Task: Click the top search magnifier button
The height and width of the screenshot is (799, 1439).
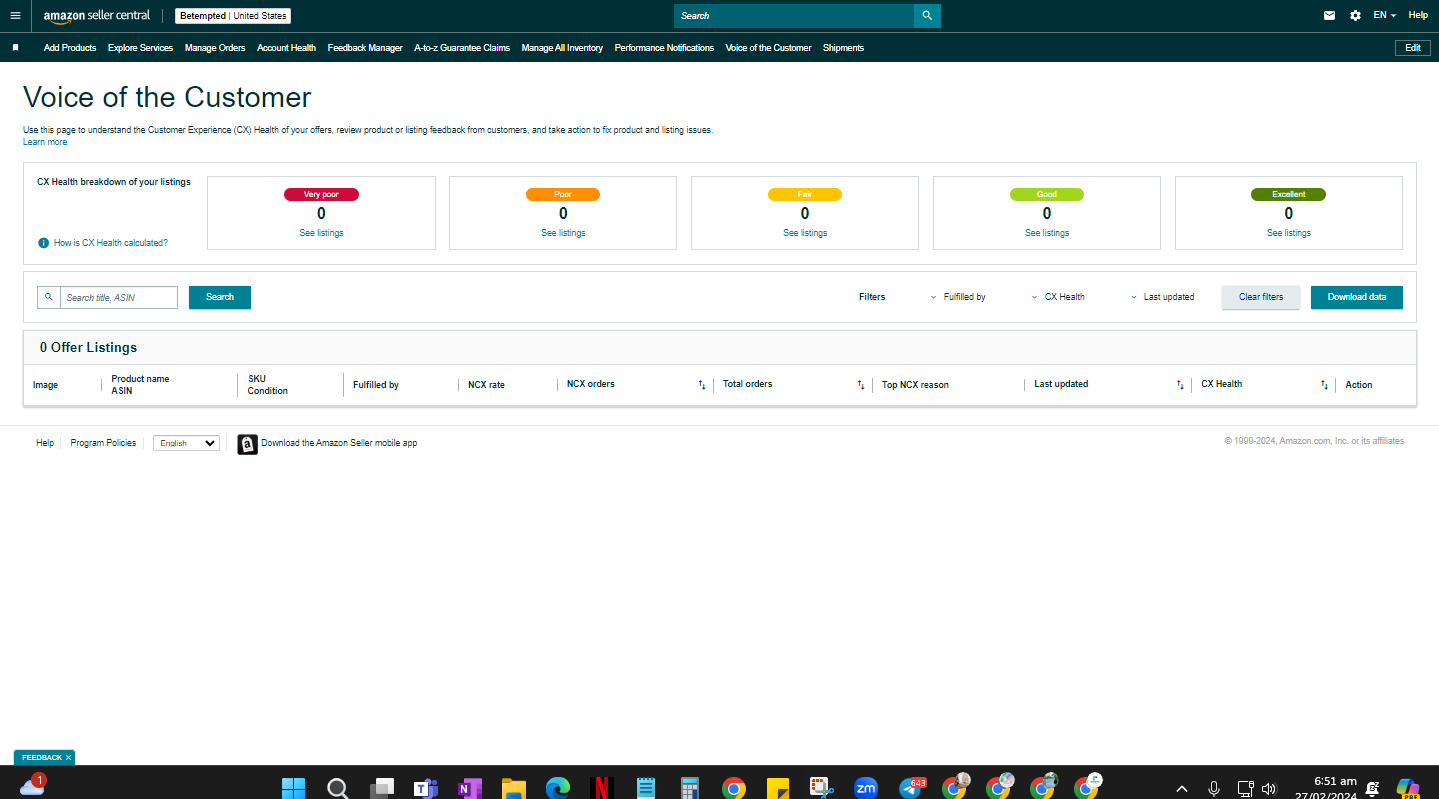Action: 927,16
